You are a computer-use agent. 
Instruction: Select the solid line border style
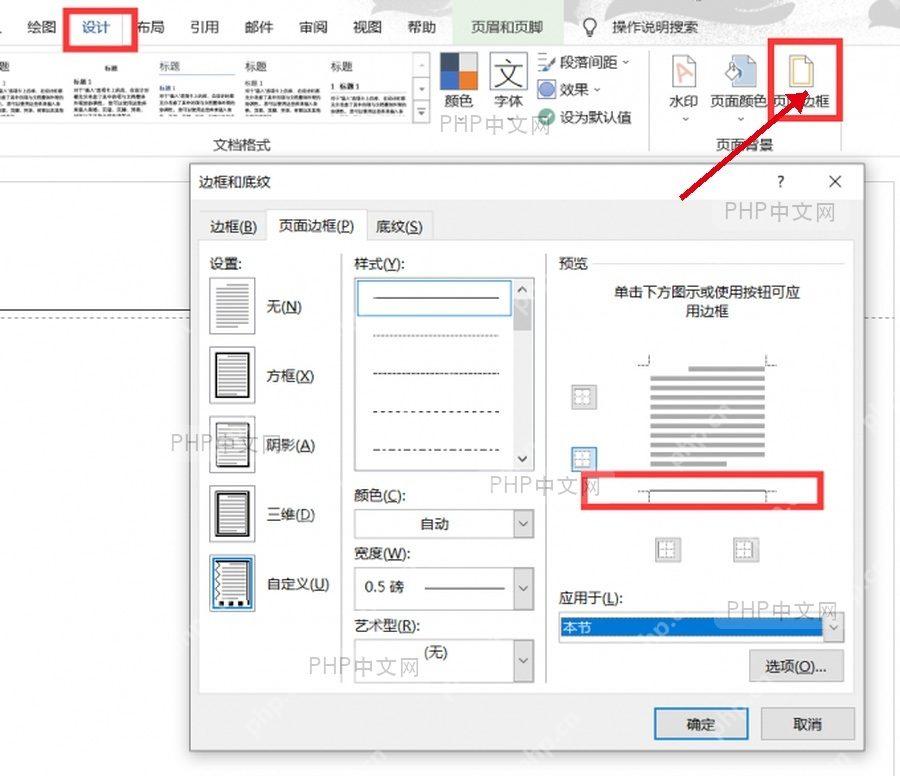[x=435, y=298]
